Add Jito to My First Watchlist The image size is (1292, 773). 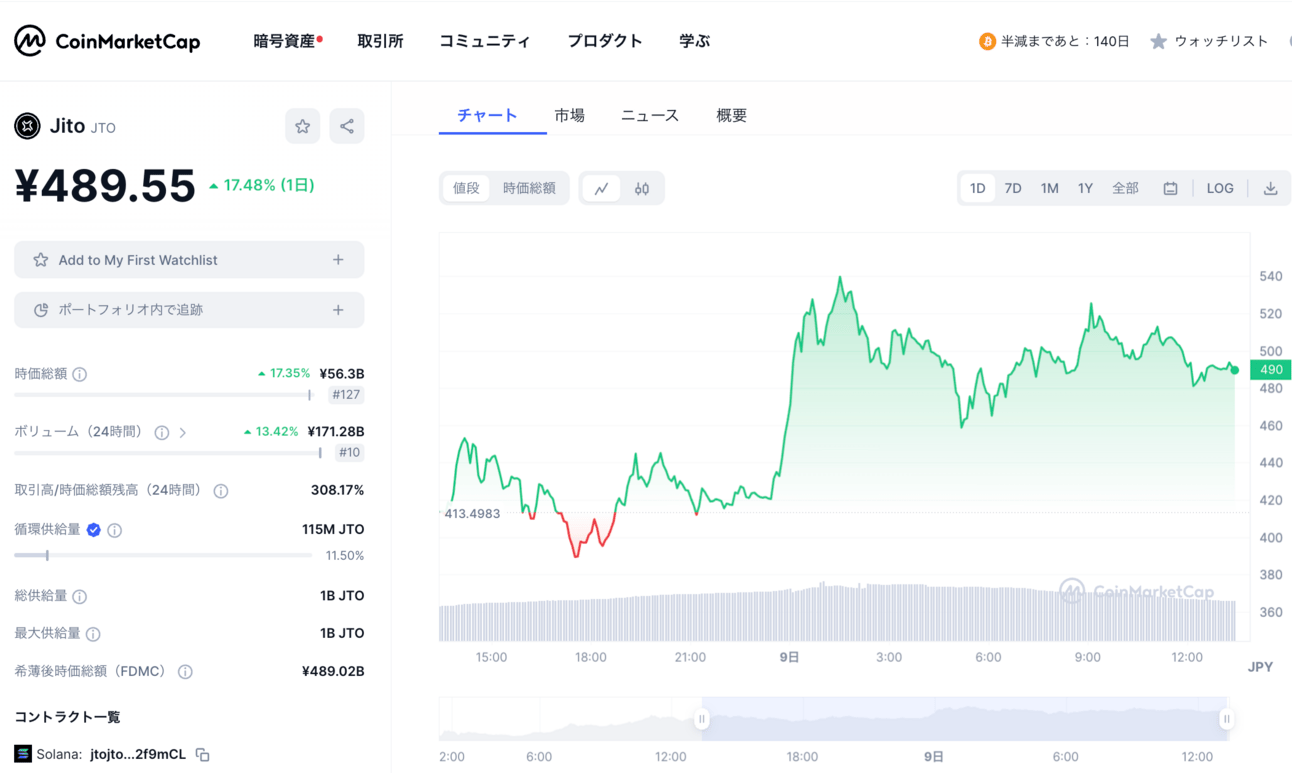point(189,260)
